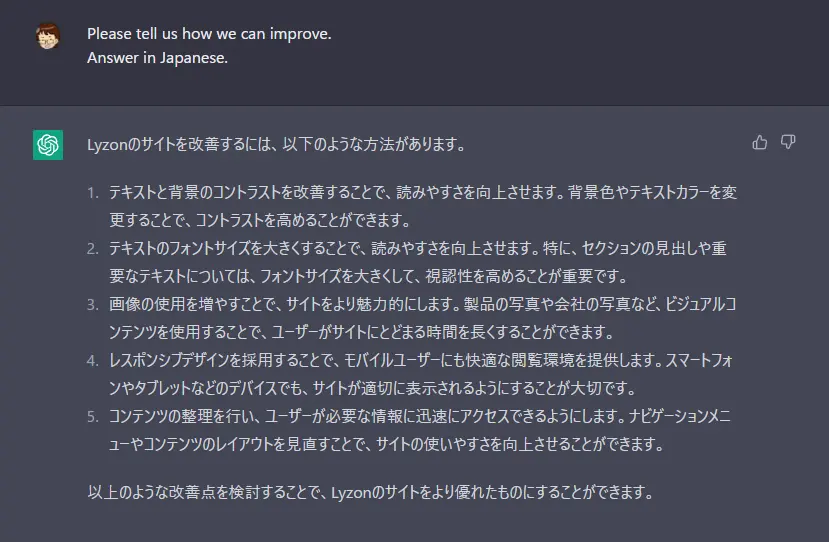Click the "5." list number marker
The image size is (829, 542).
pos(93,417)
